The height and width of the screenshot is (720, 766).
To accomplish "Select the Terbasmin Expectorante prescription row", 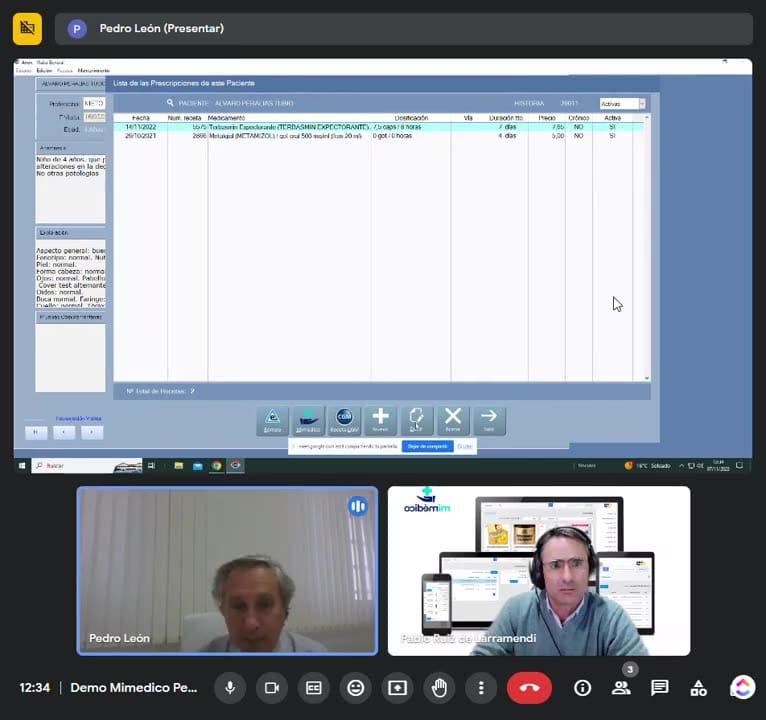I will 379,127.
